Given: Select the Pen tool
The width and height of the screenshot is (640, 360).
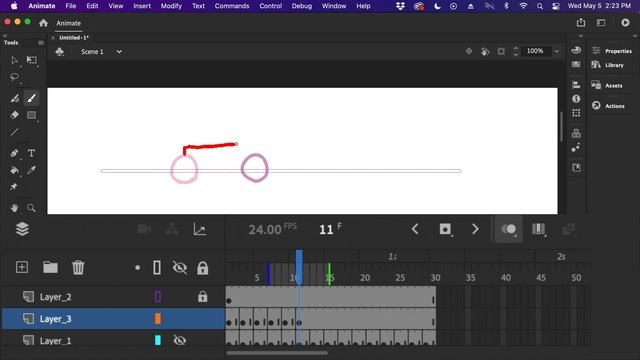Looking at the screenshot, I should (14, 153).
